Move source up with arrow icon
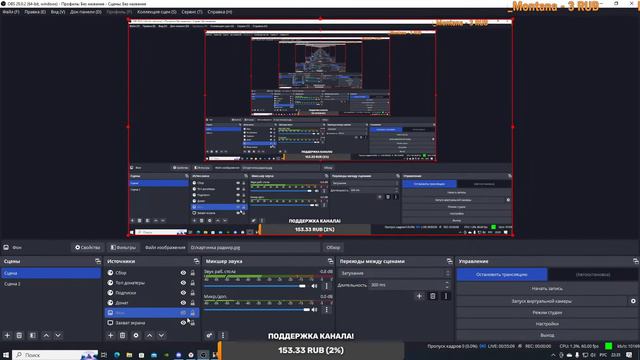640x360 pixels. pos(149,335)
